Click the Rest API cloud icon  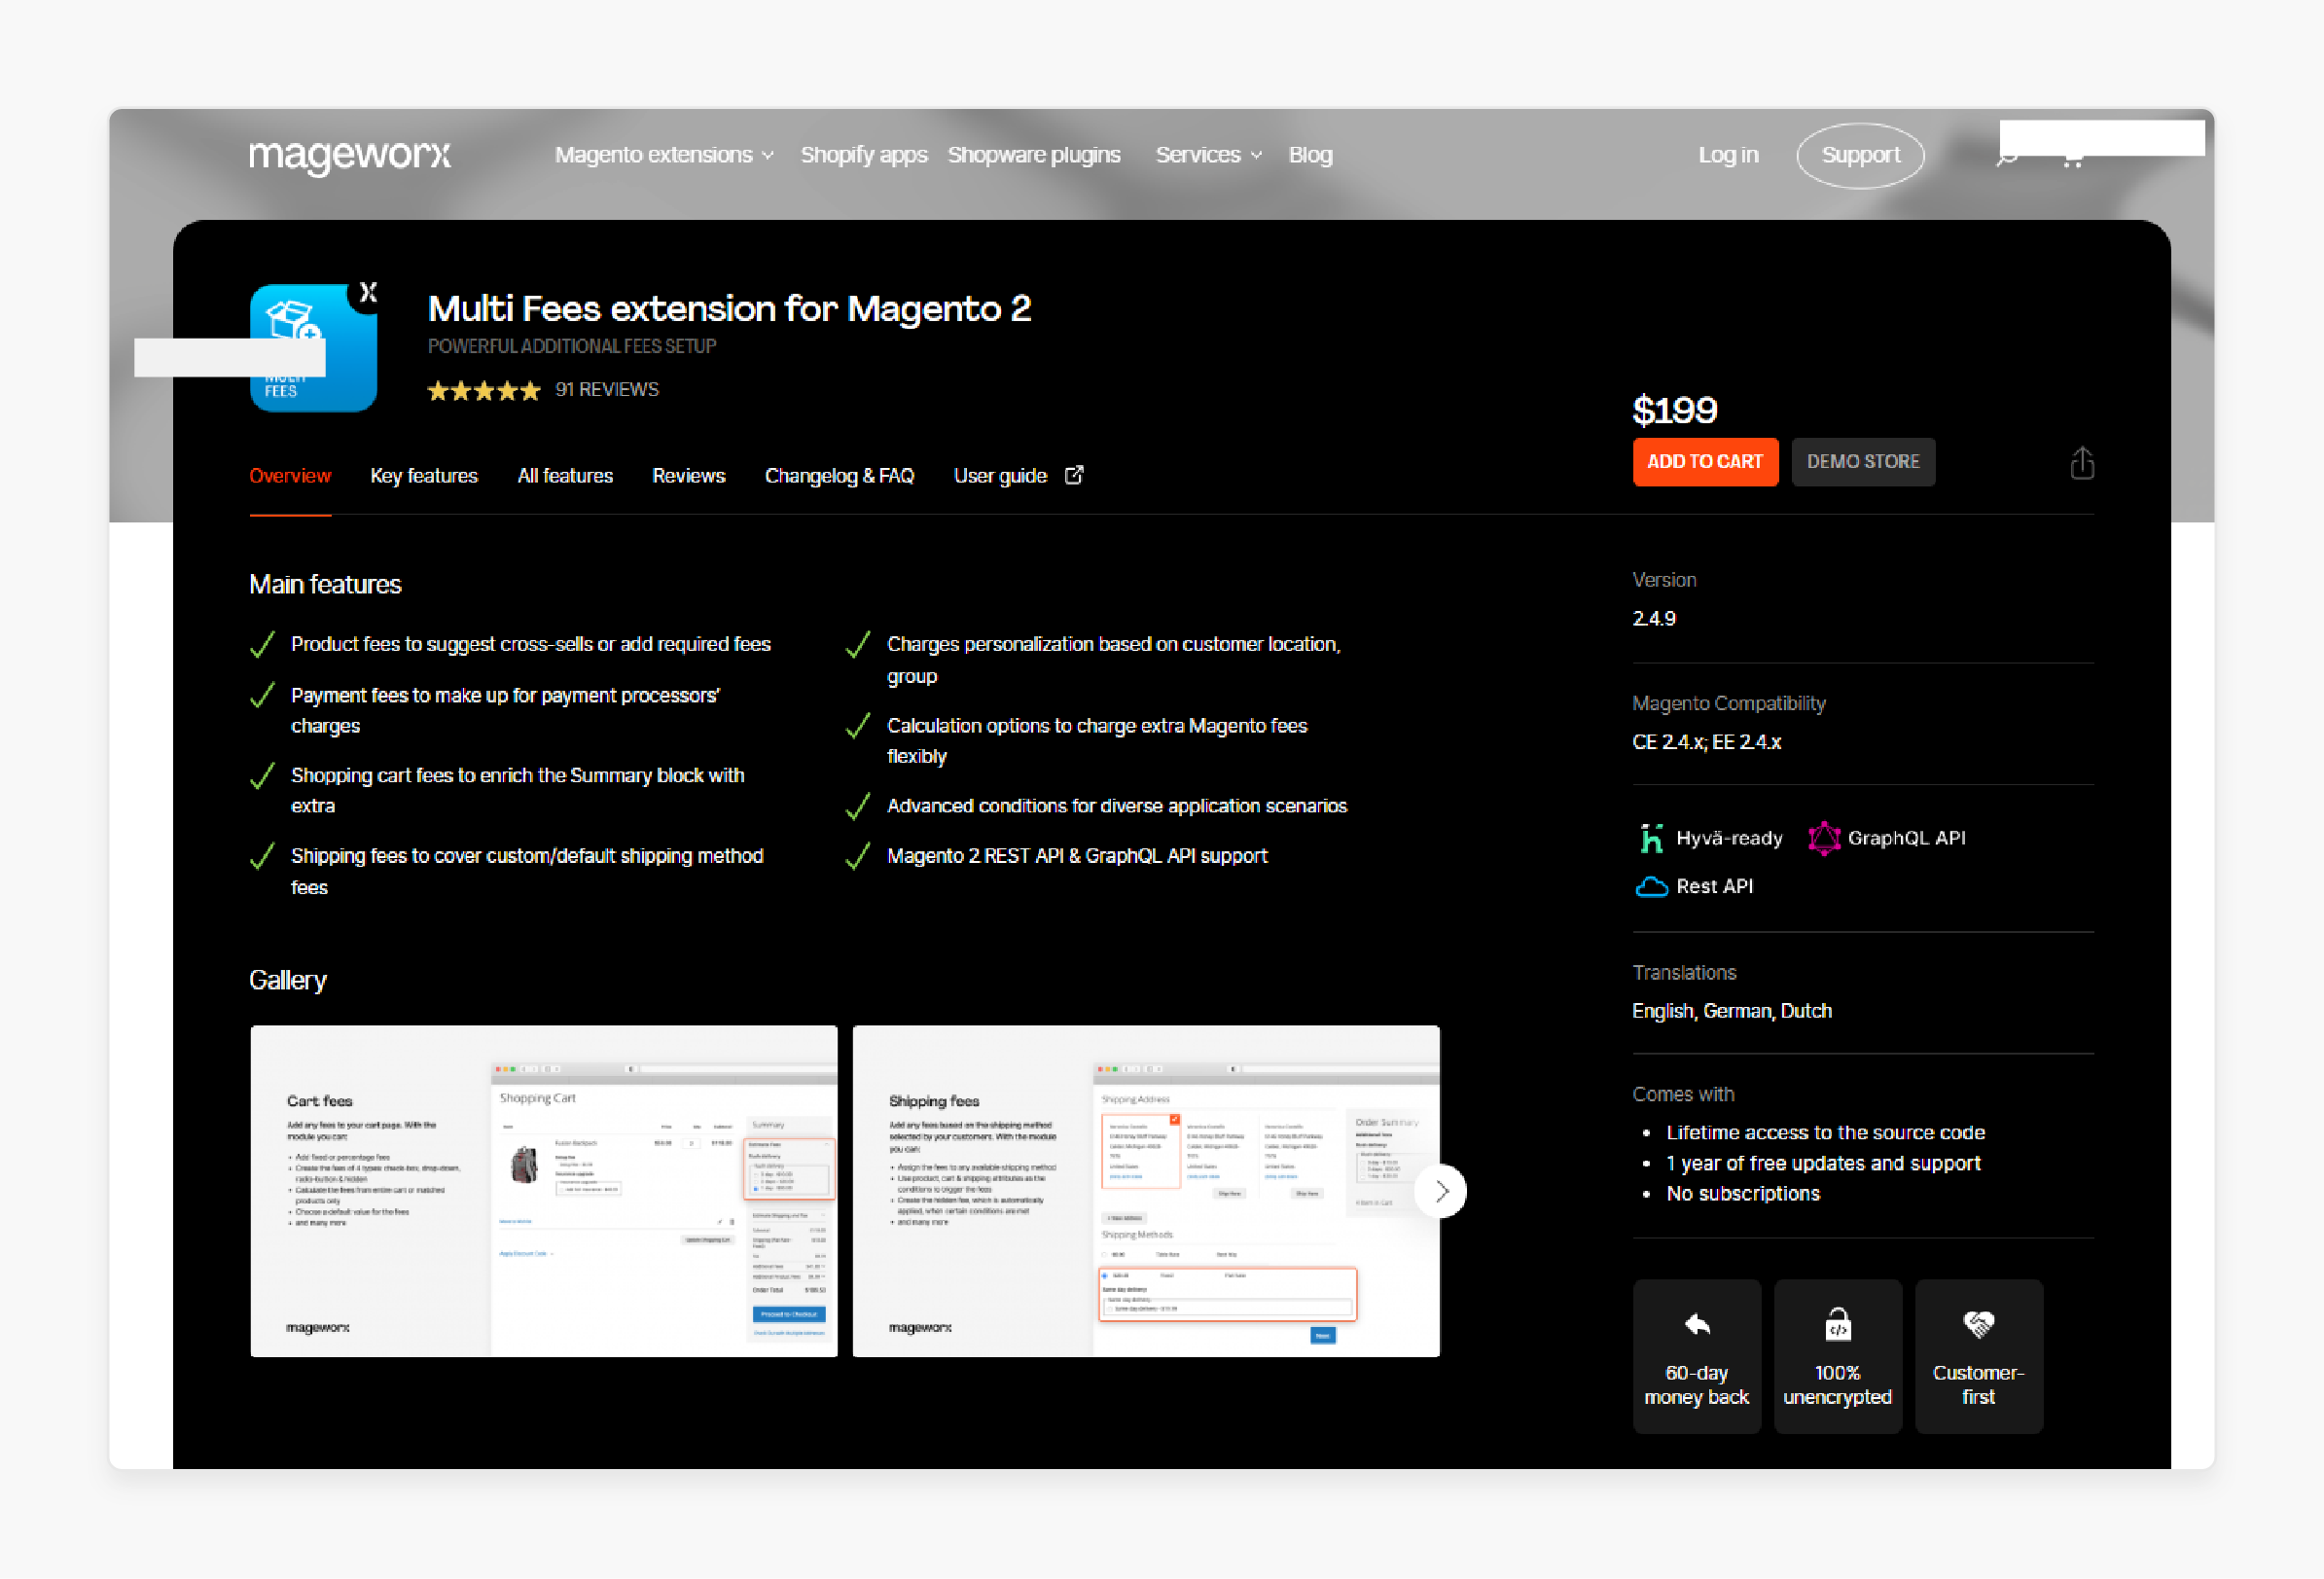pyautogui.click(x=1651, y=886)
